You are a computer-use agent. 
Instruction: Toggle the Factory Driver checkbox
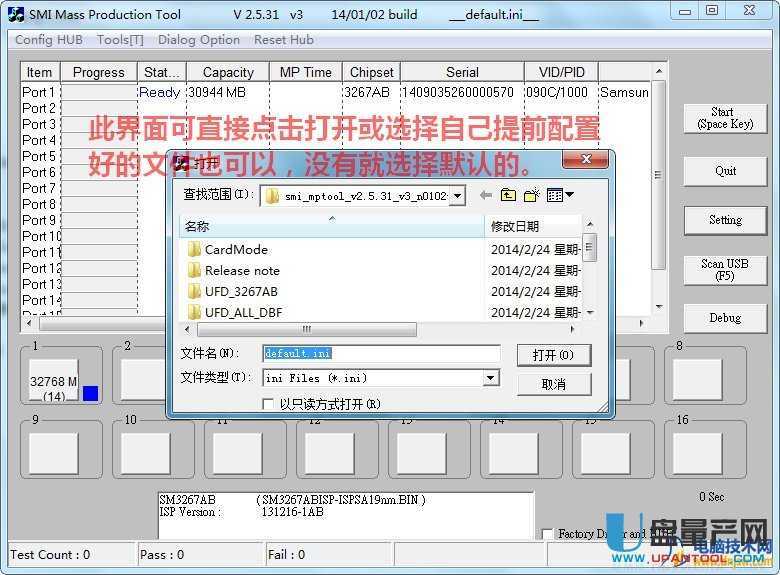tap(547, 534)
